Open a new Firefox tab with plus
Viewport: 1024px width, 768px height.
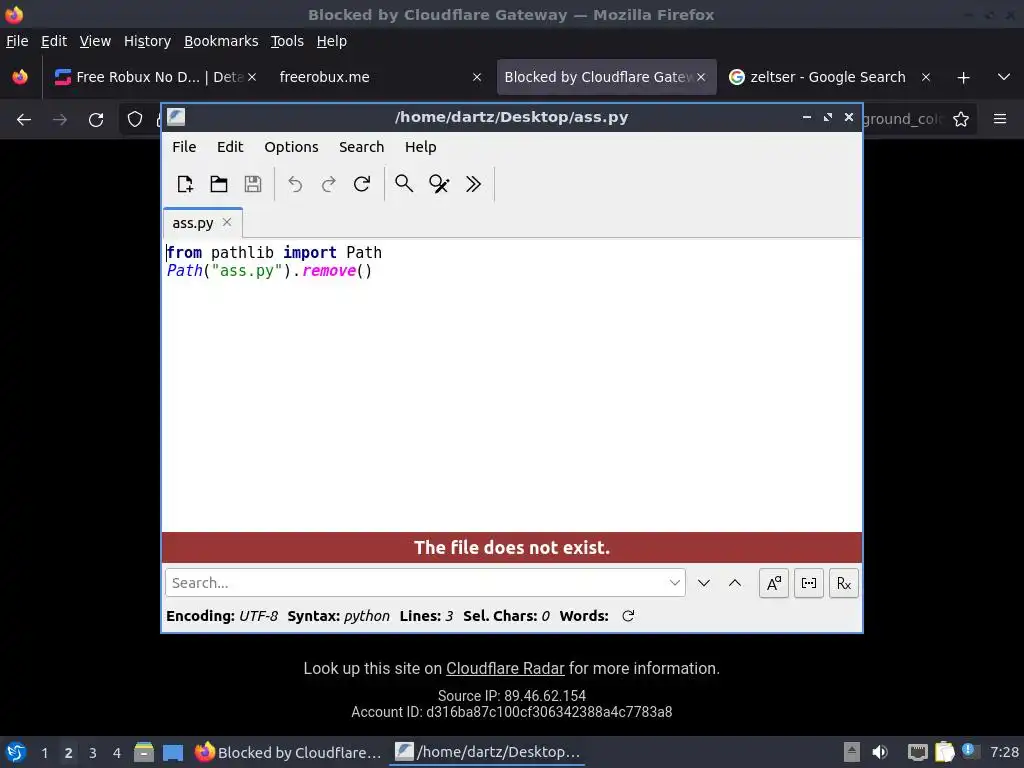963,78
